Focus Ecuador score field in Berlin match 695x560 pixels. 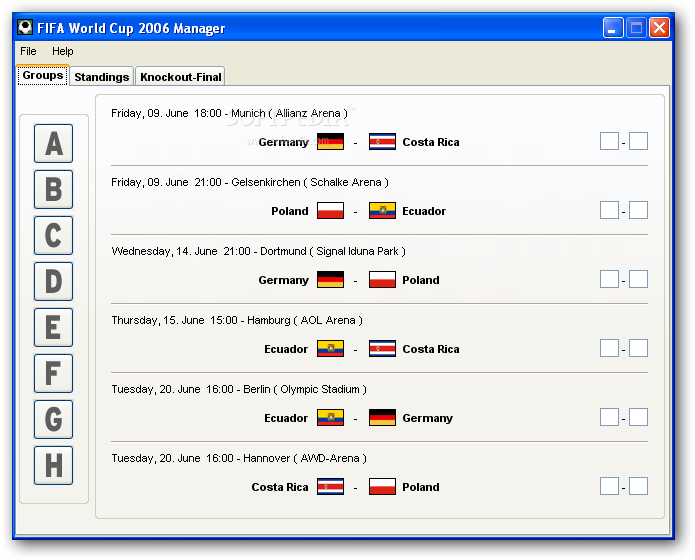(x=609, y=417)
